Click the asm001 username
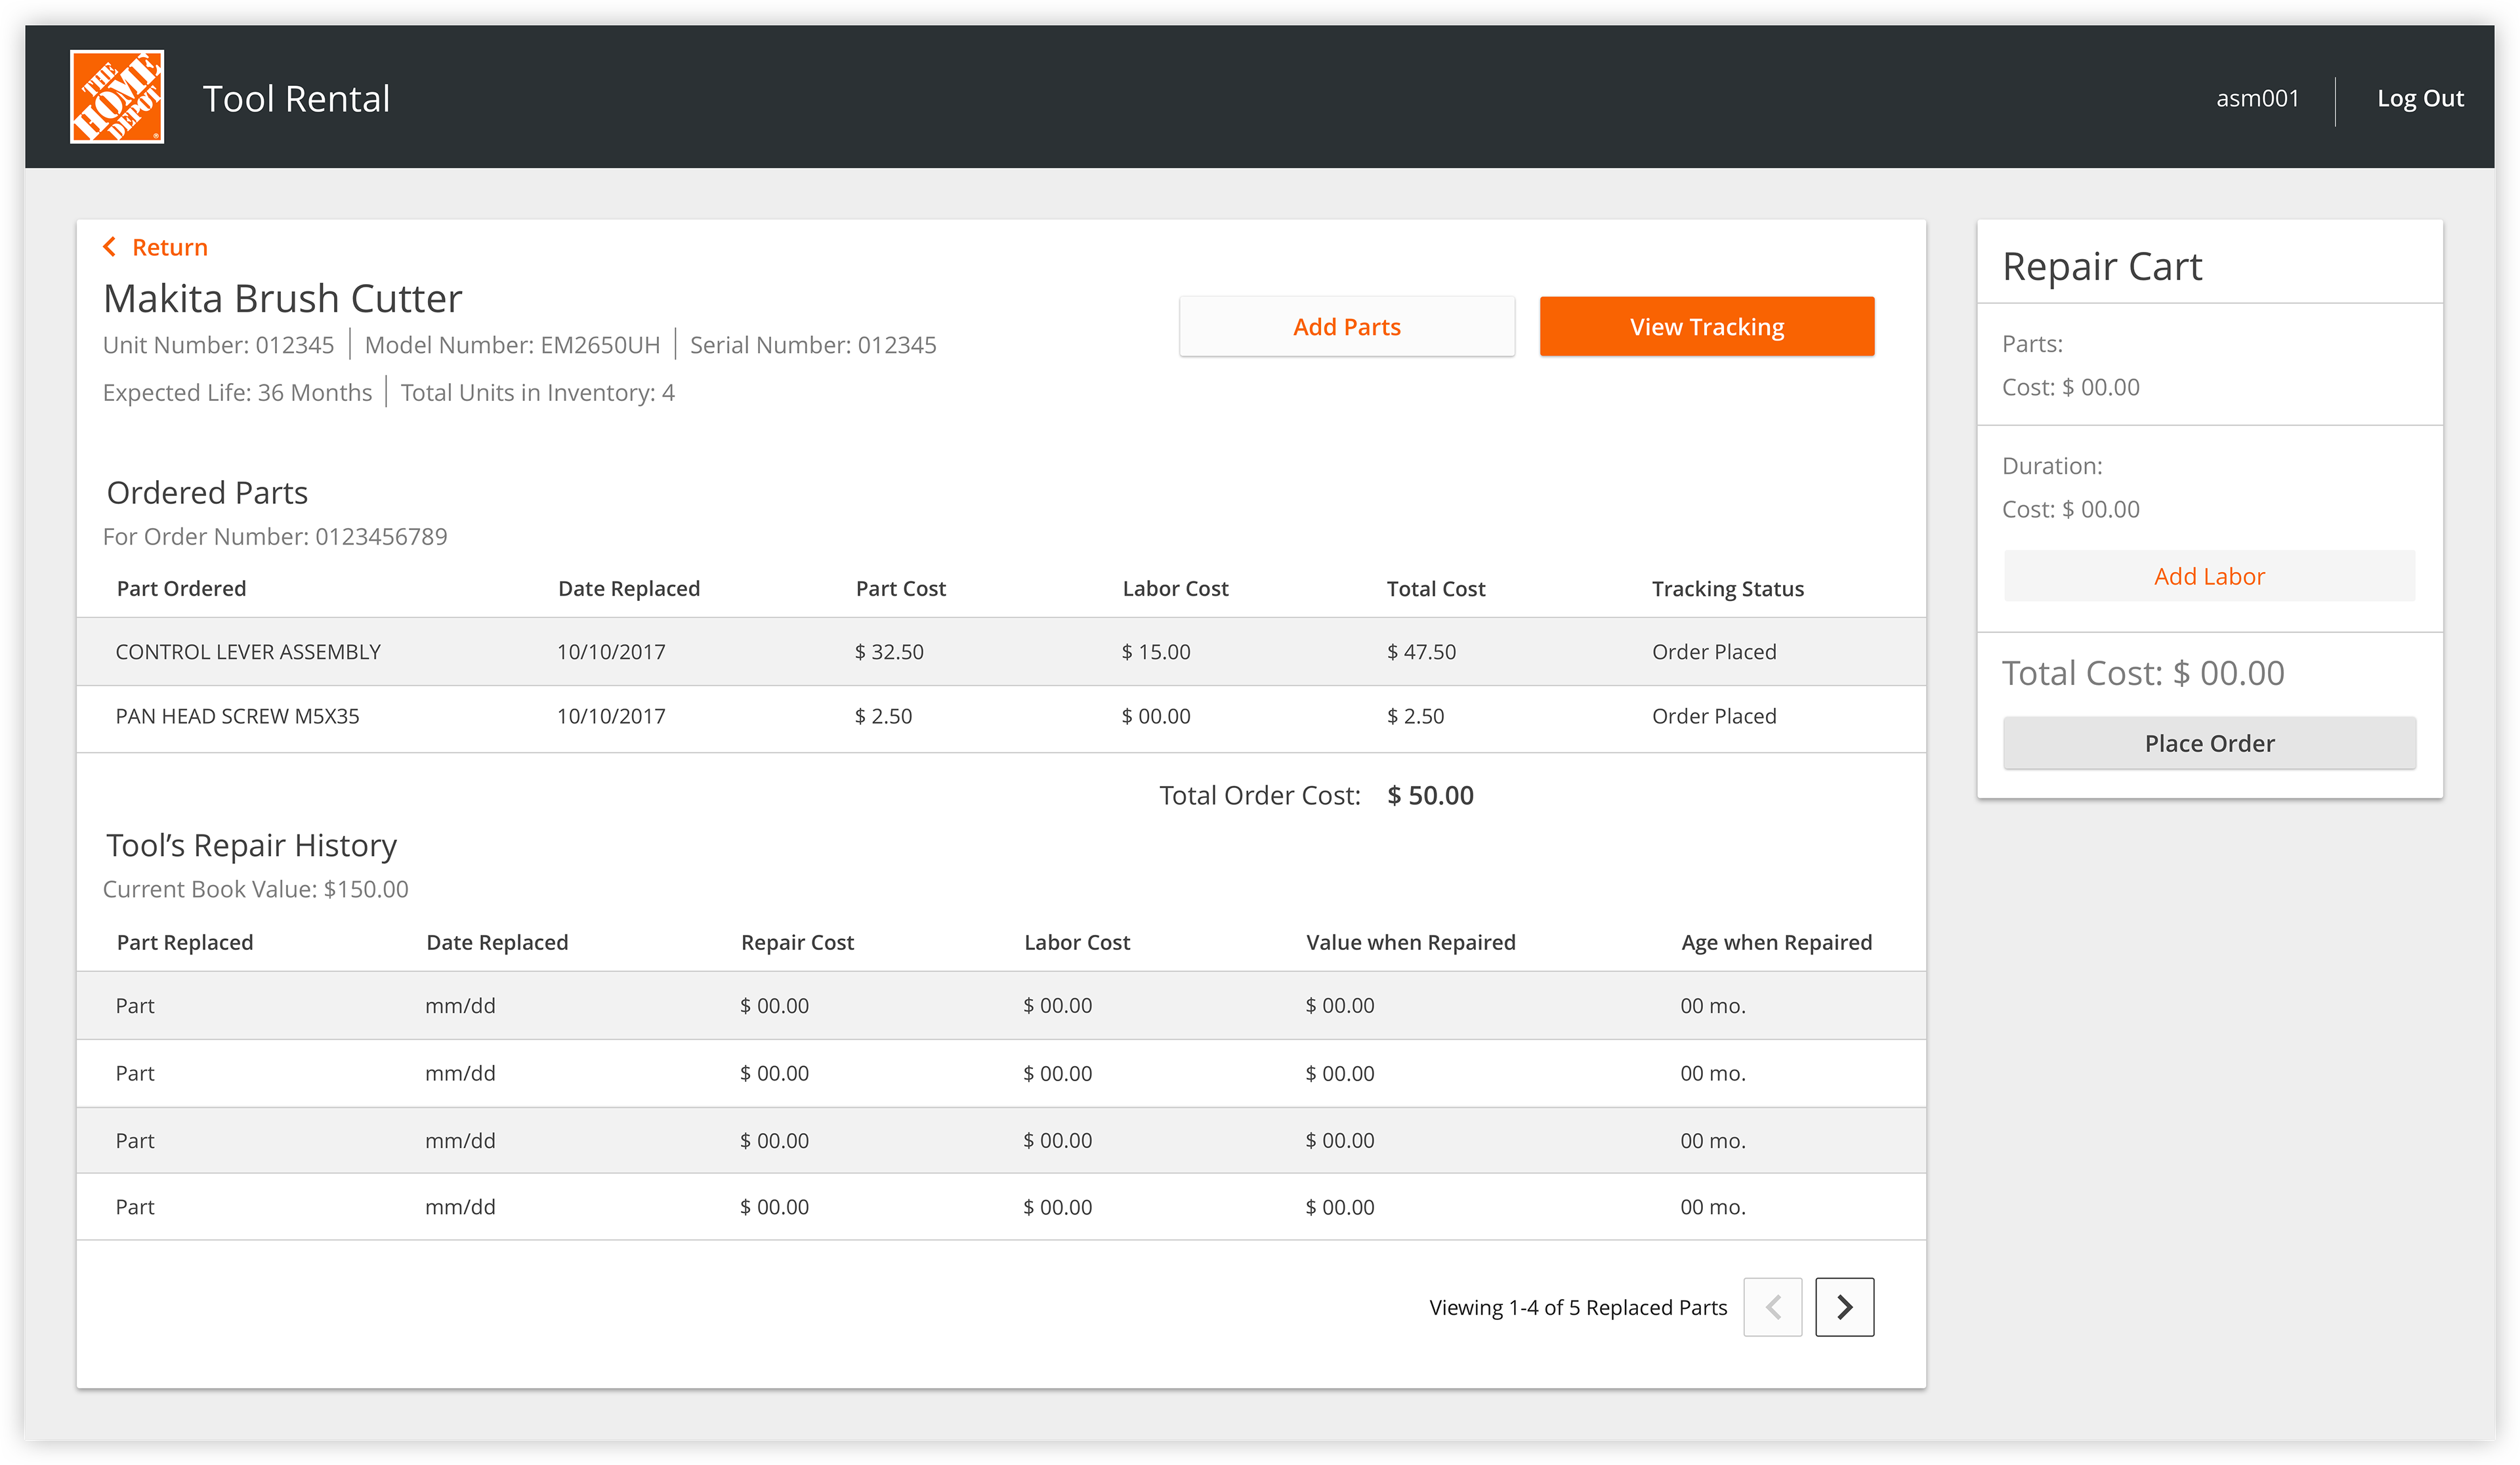 coord(2257,98)
